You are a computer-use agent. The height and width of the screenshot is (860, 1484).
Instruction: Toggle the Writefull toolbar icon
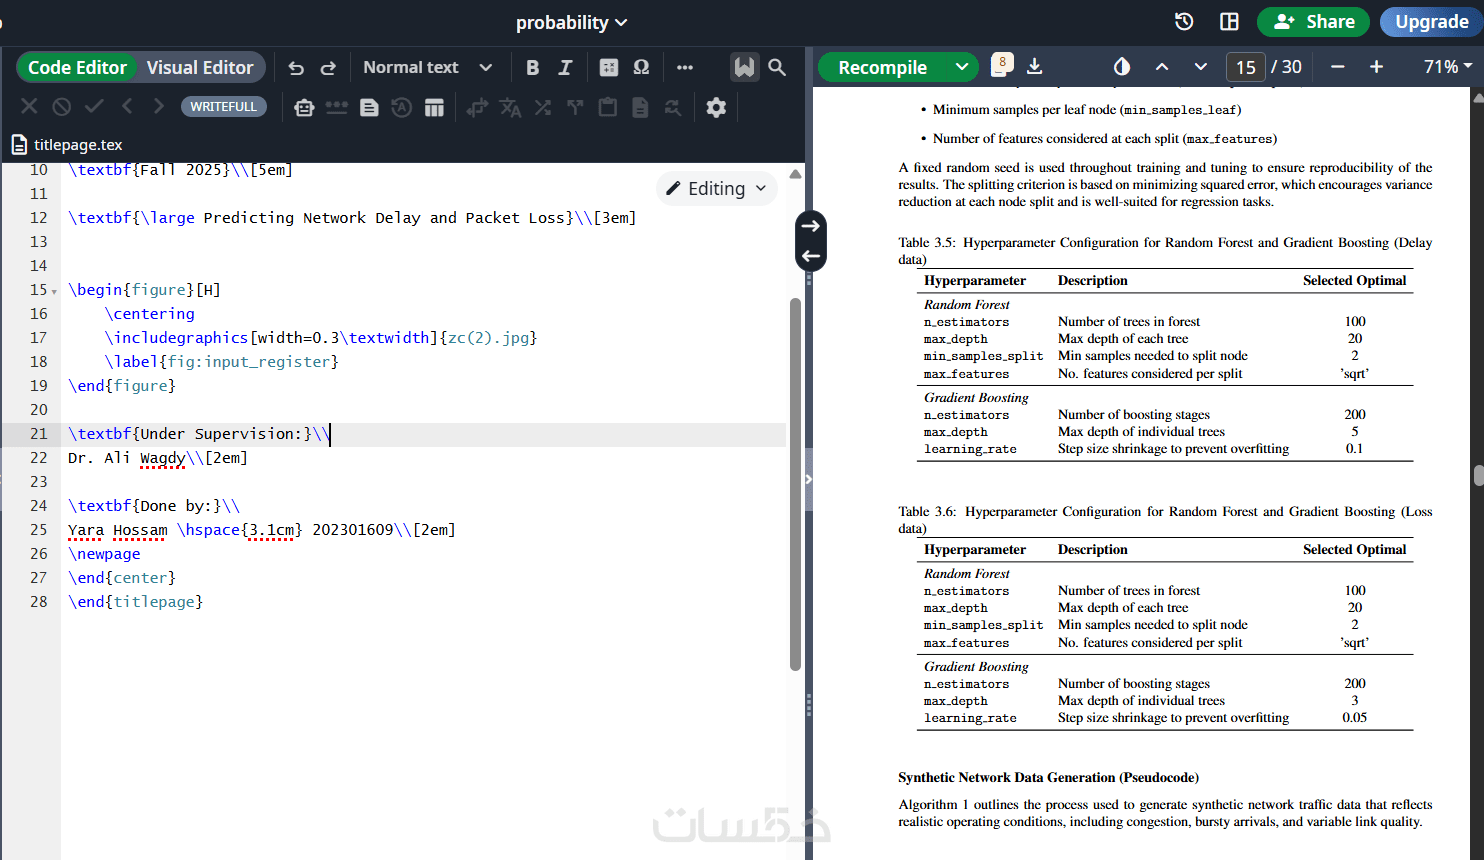(744, 67)
